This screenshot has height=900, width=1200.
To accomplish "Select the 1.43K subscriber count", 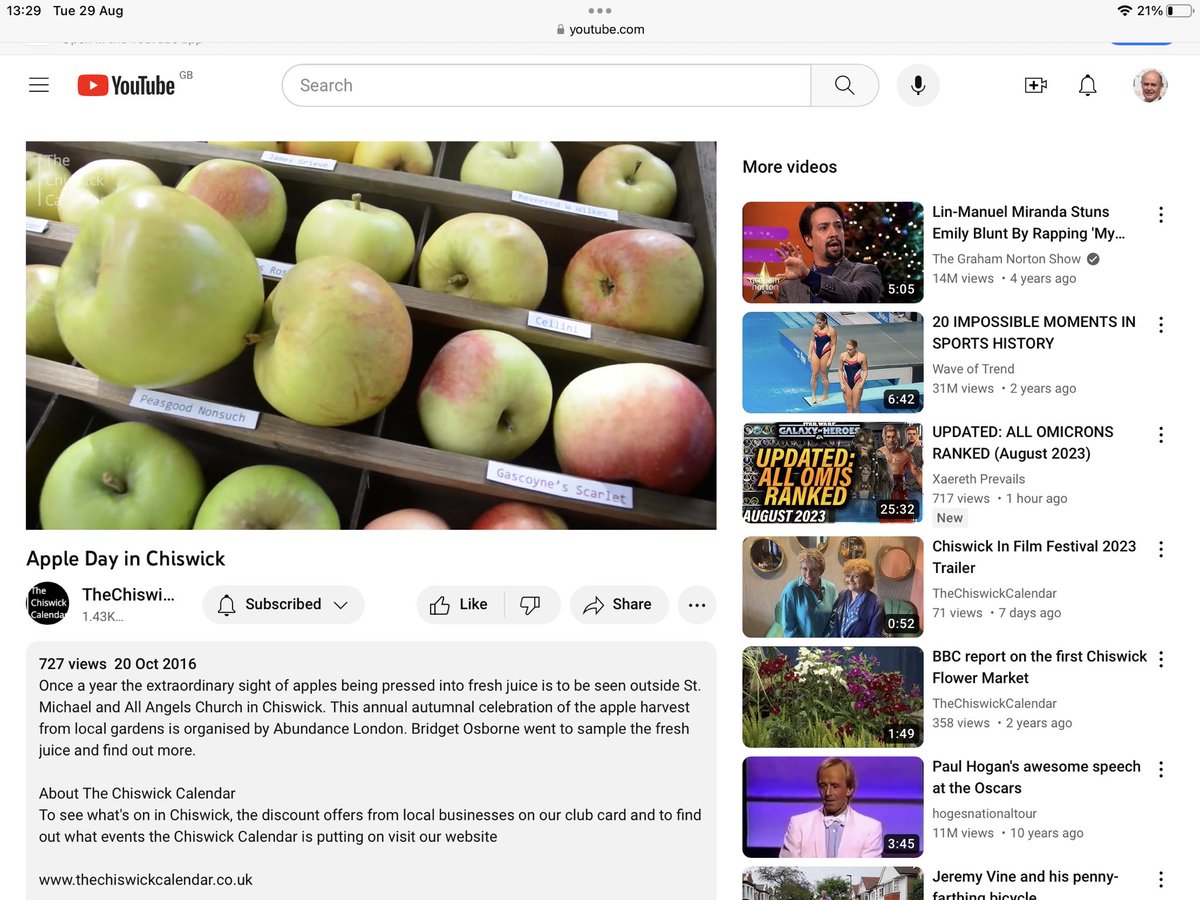I will [103, 617].
